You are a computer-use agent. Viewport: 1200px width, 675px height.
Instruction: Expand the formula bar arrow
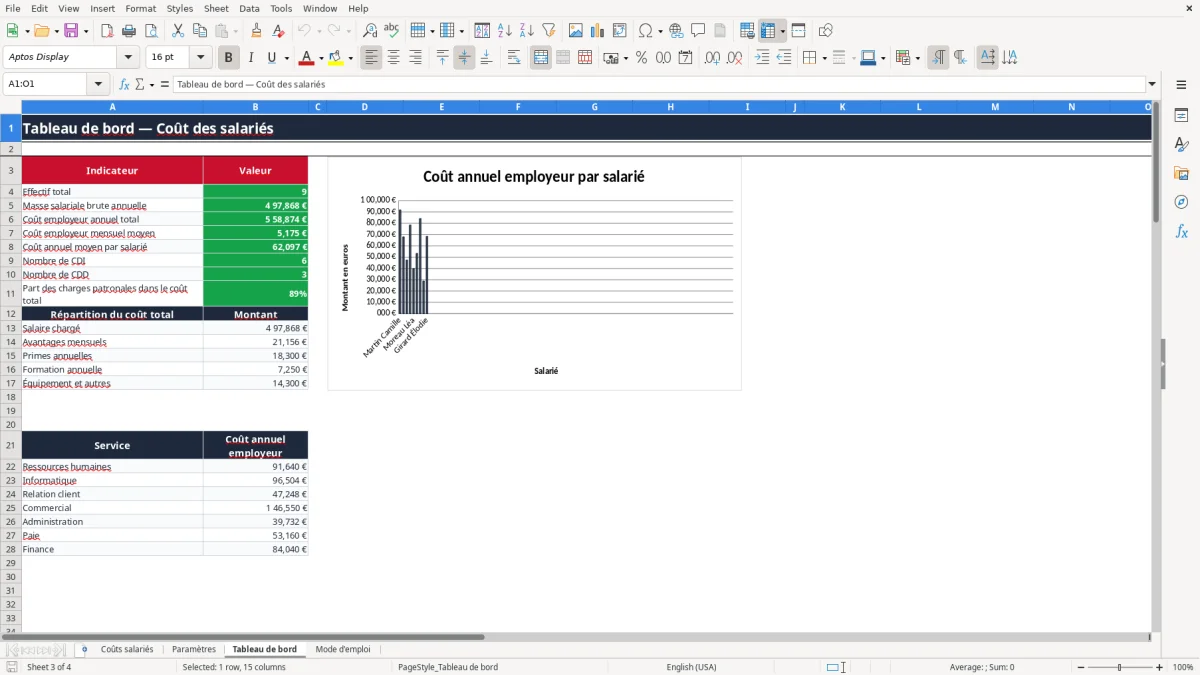(1152, 85)
